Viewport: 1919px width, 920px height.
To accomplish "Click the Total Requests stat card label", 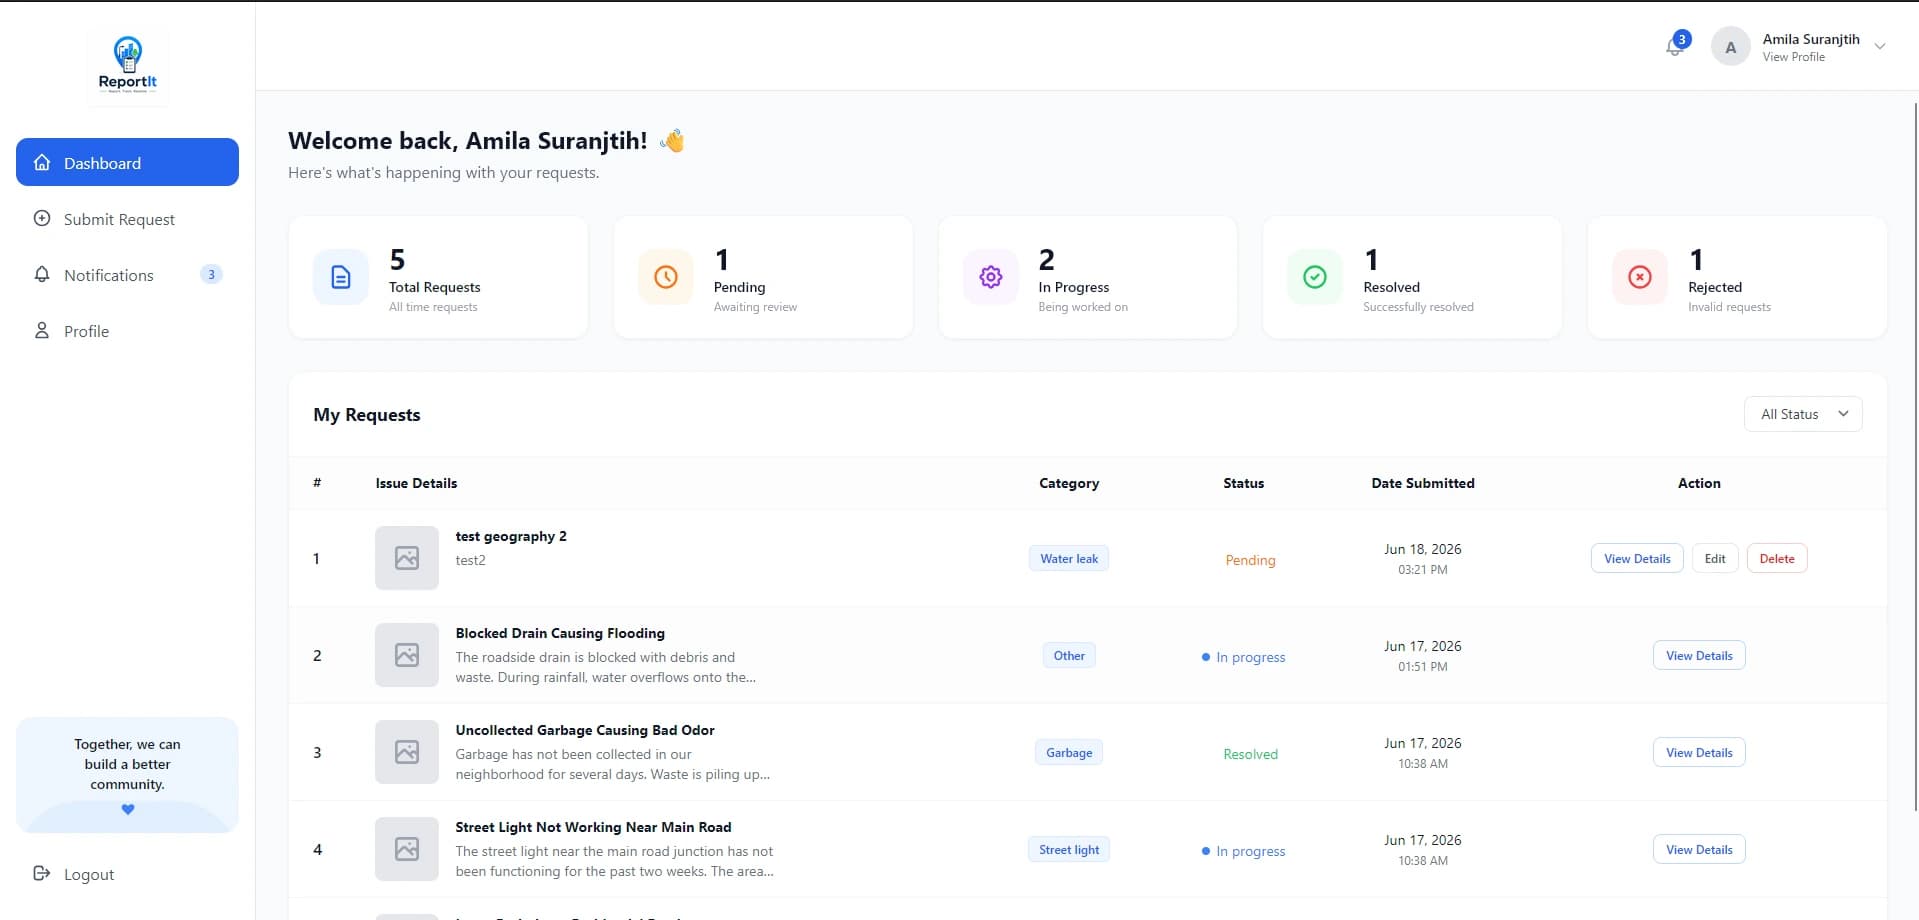I will tap(434, 287).
